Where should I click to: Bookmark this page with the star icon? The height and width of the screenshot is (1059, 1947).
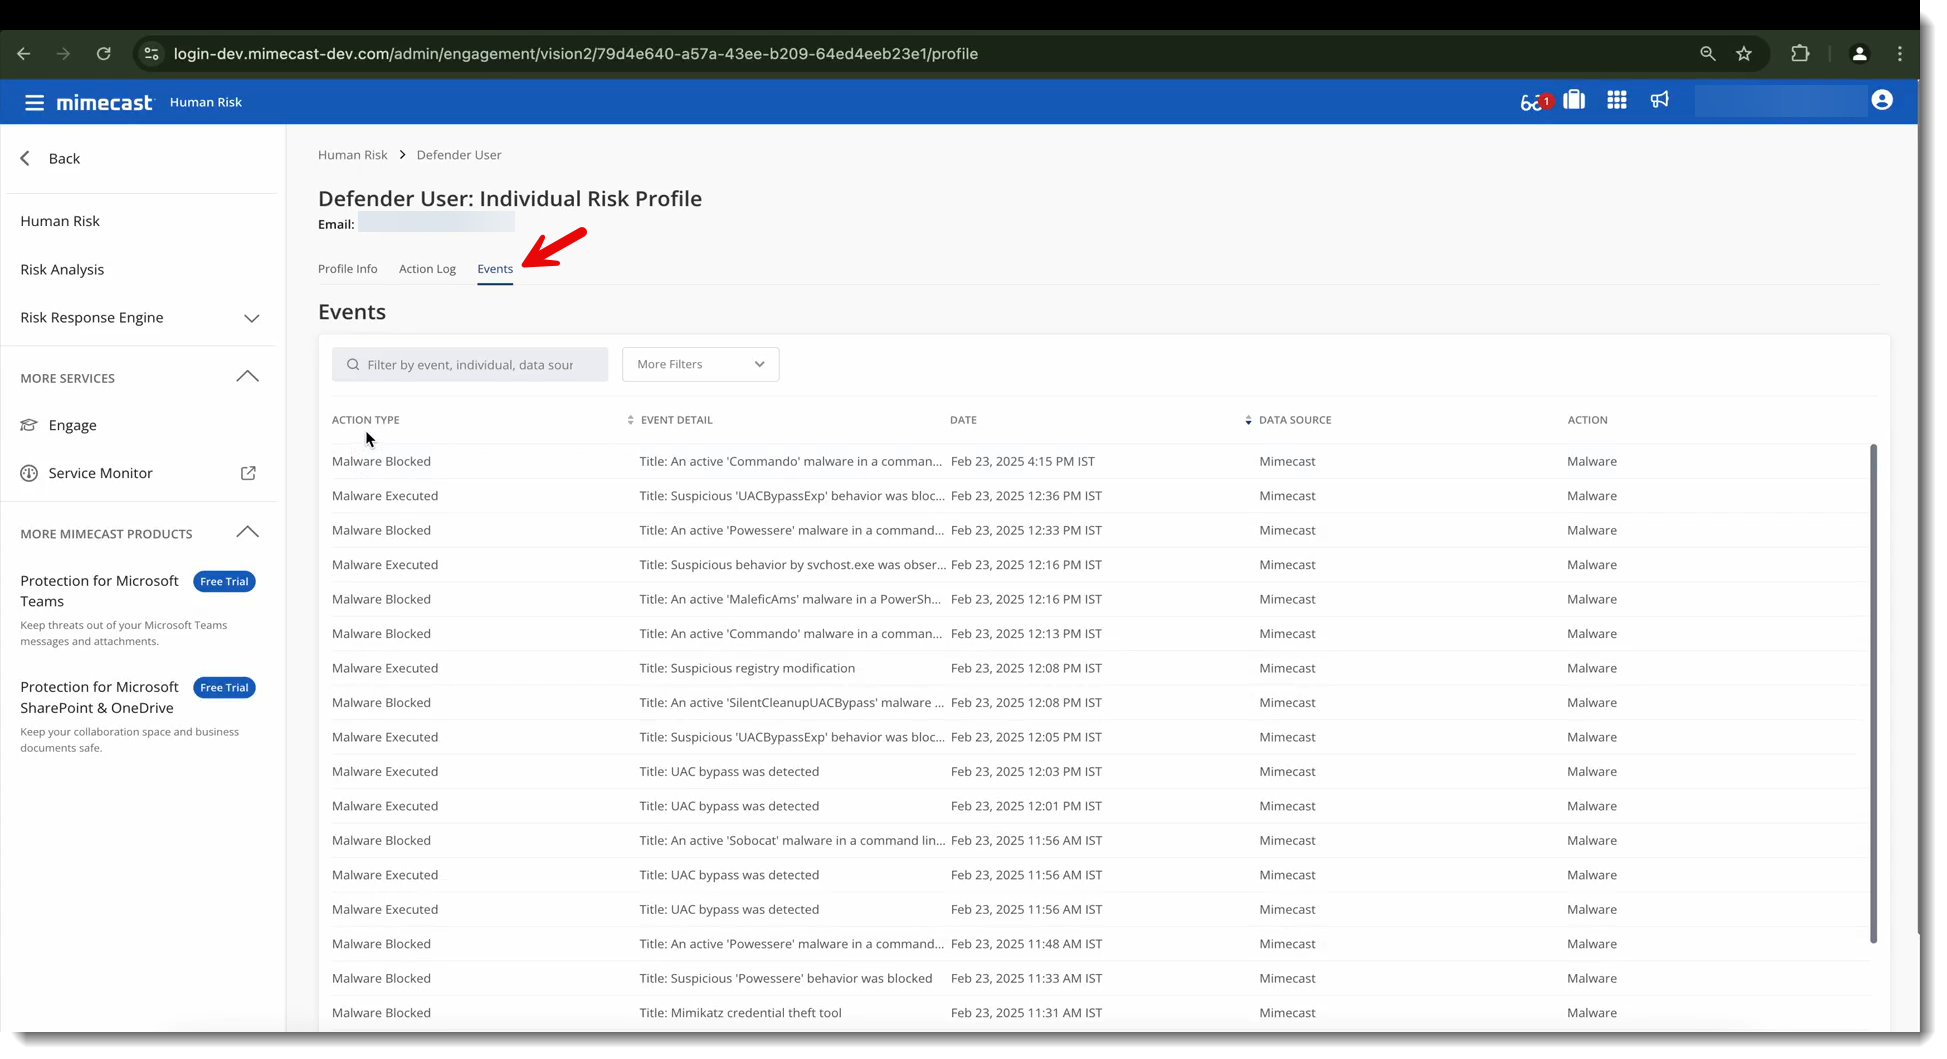point(1743,54)
